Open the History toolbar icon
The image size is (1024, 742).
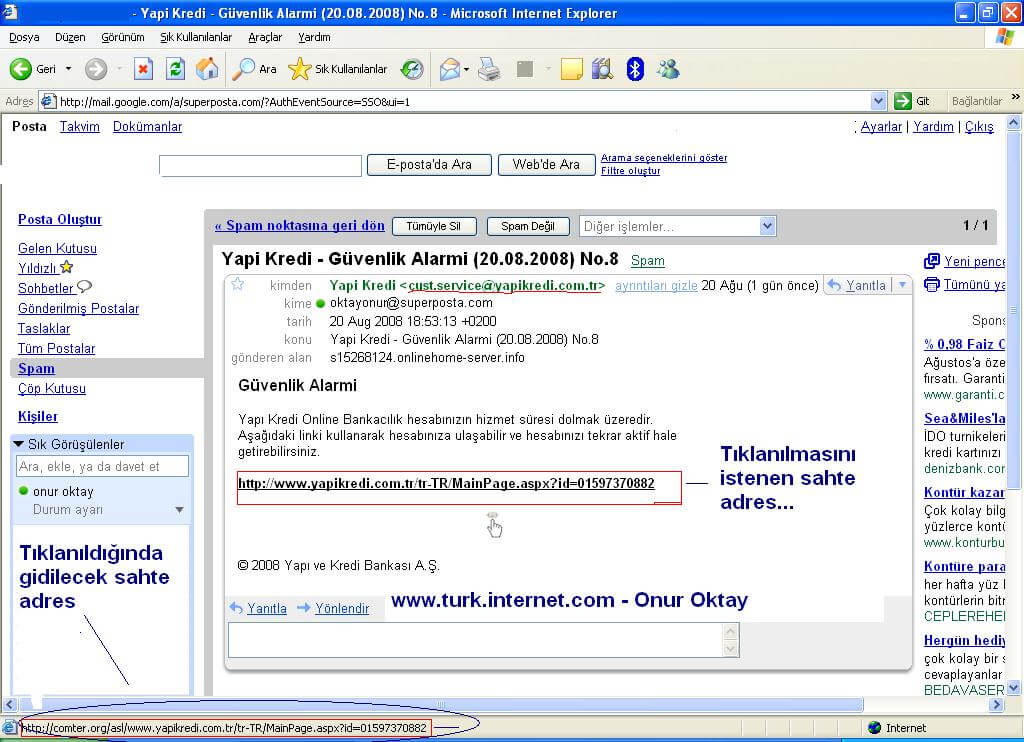(x=412, y=69)
